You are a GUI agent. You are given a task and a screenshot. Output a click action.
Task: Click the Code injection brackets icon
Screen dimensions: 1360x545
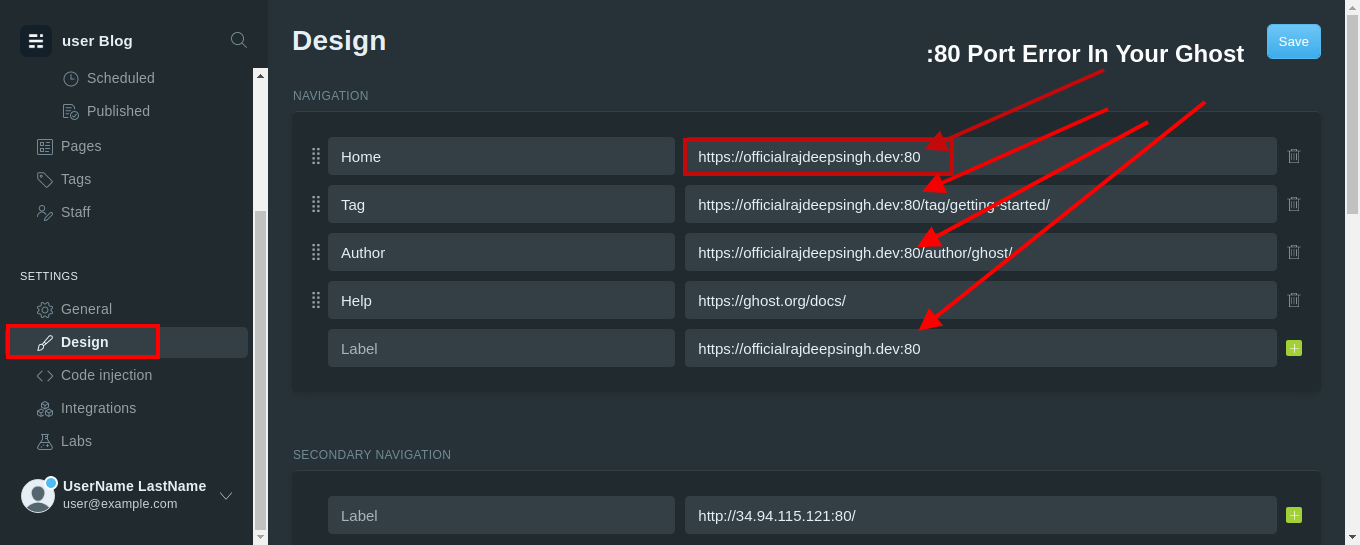[45, 375]
